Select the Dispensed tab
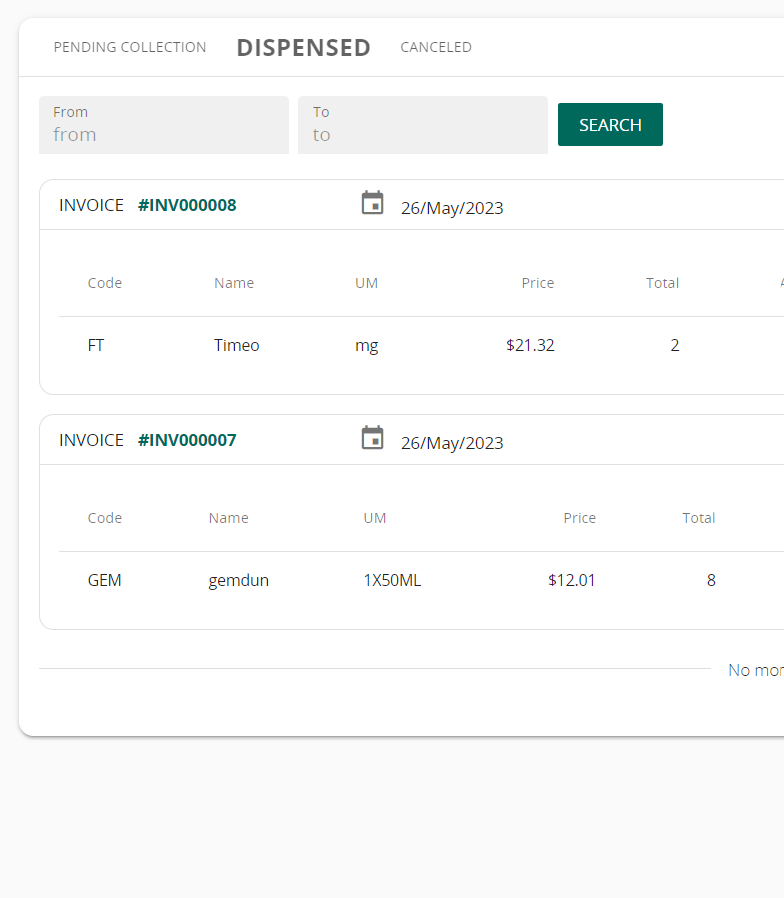 click(x=303, y=47)
